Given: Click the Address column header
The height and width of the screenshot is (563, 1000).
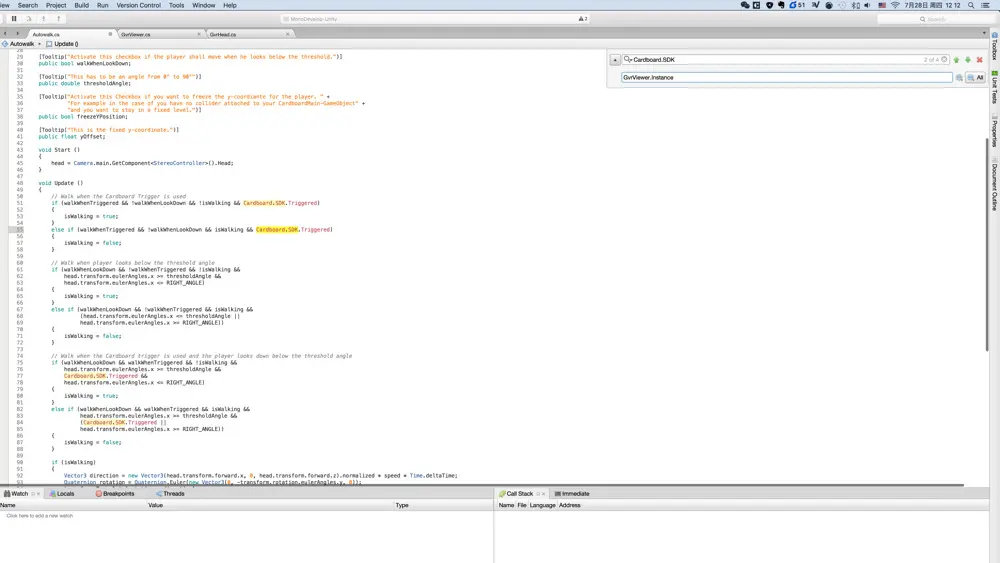Looking at the screenshot, I should pos(570,505).
